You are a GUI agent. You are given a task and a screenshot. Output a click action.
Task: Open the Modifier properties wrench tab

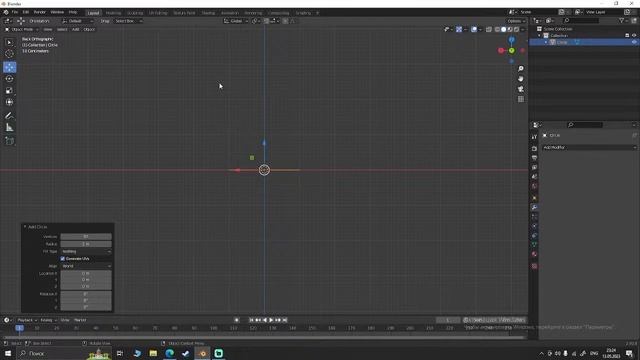[534, 207]
